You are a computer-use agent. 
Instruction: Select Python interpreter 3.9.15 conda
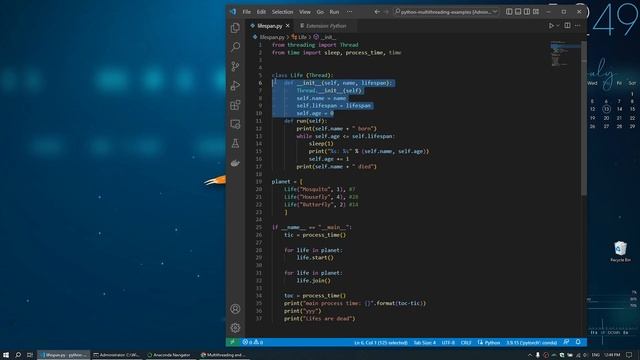tap(531, 342)
